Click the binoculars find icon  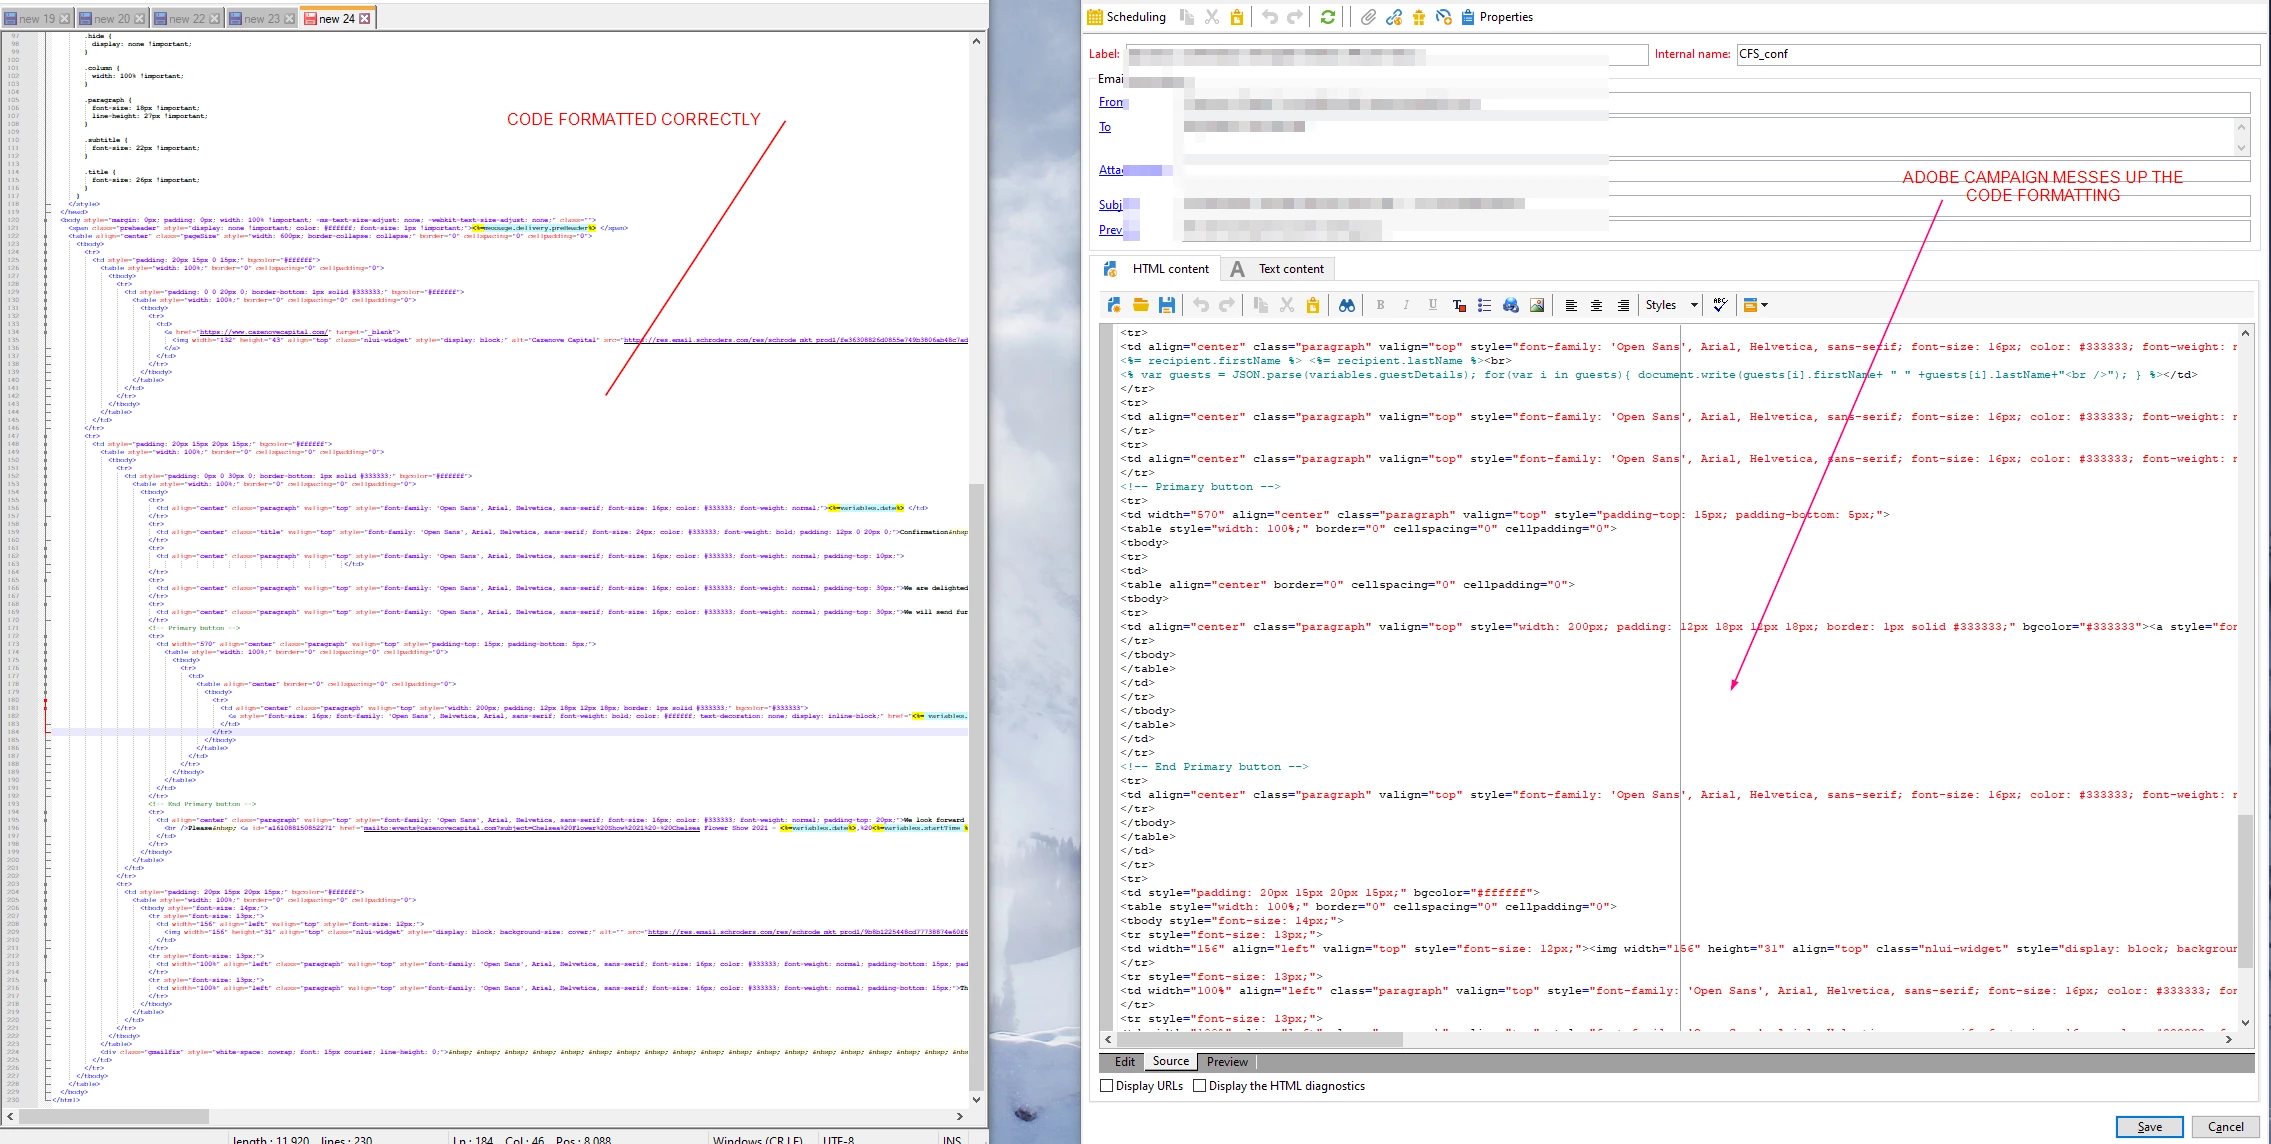[1346, 305]
